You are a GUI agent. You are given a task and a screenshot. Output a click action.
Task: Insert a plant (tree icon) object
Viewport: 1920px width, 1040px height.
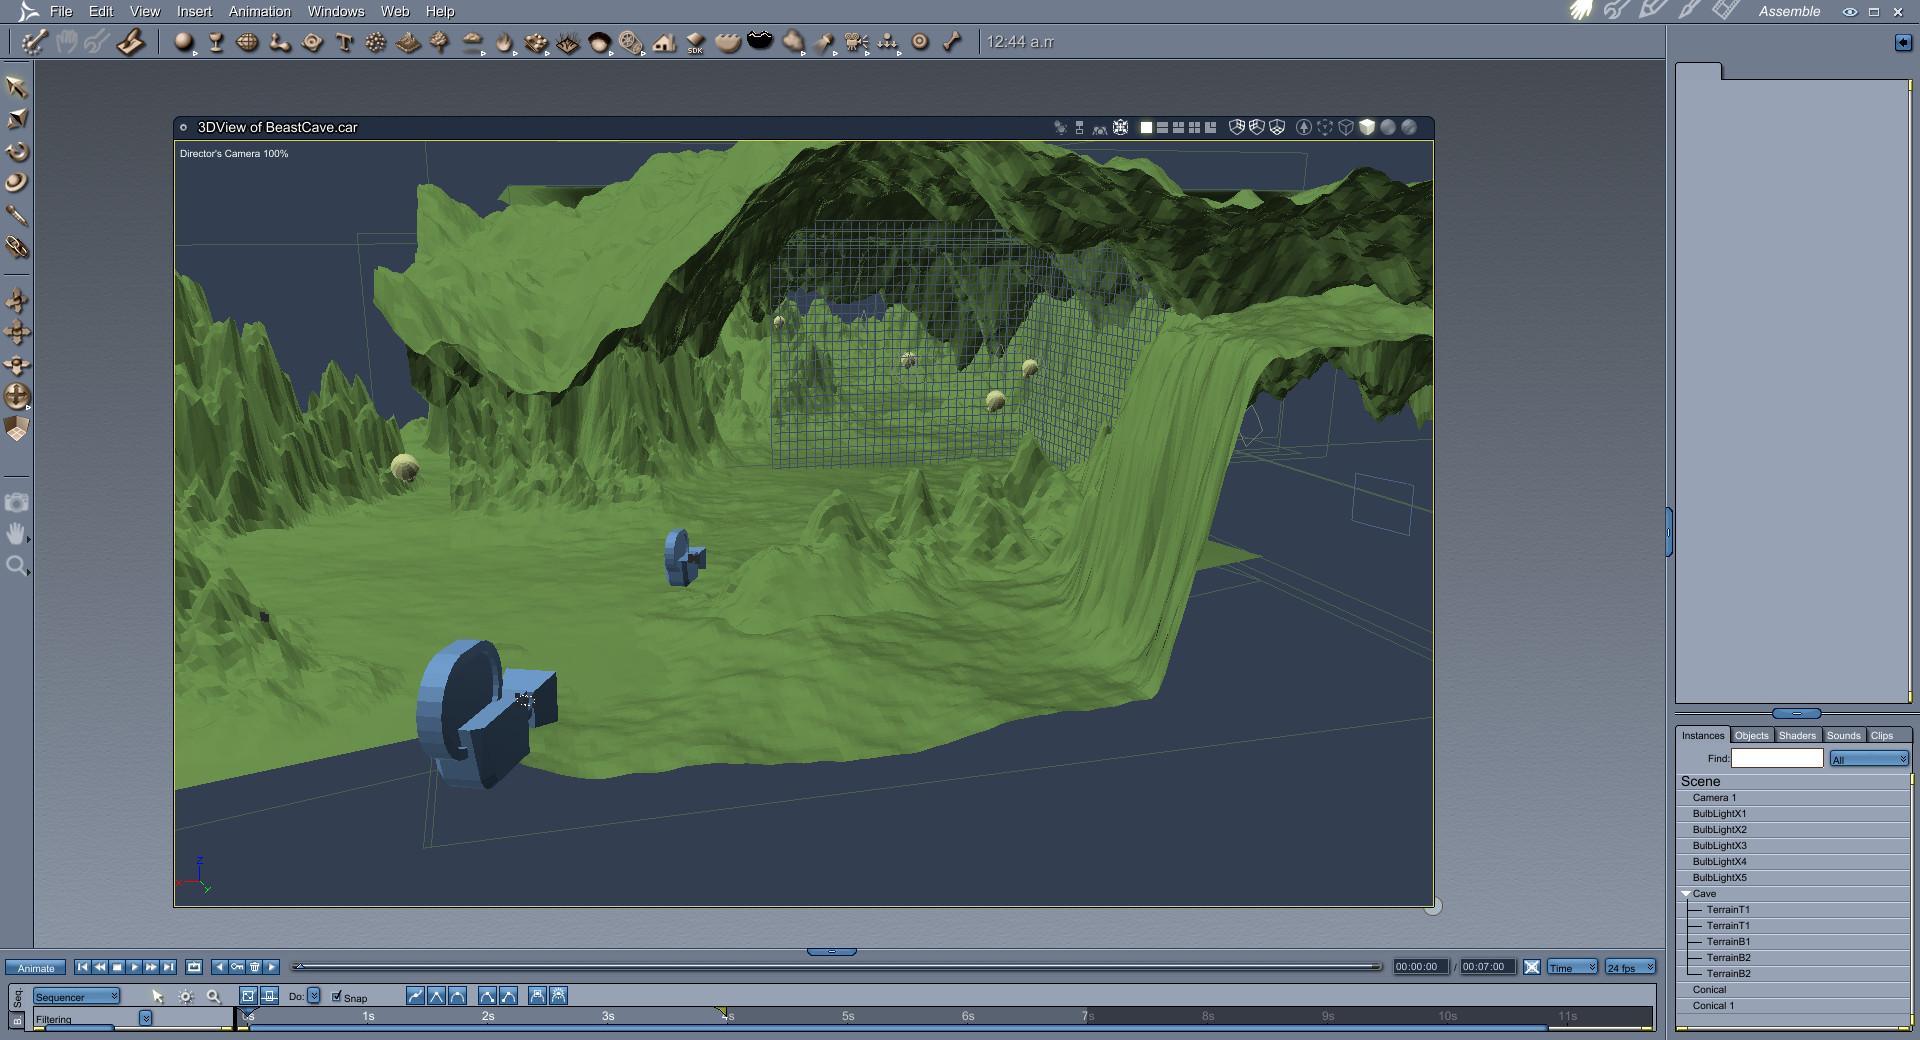point(439,42)
